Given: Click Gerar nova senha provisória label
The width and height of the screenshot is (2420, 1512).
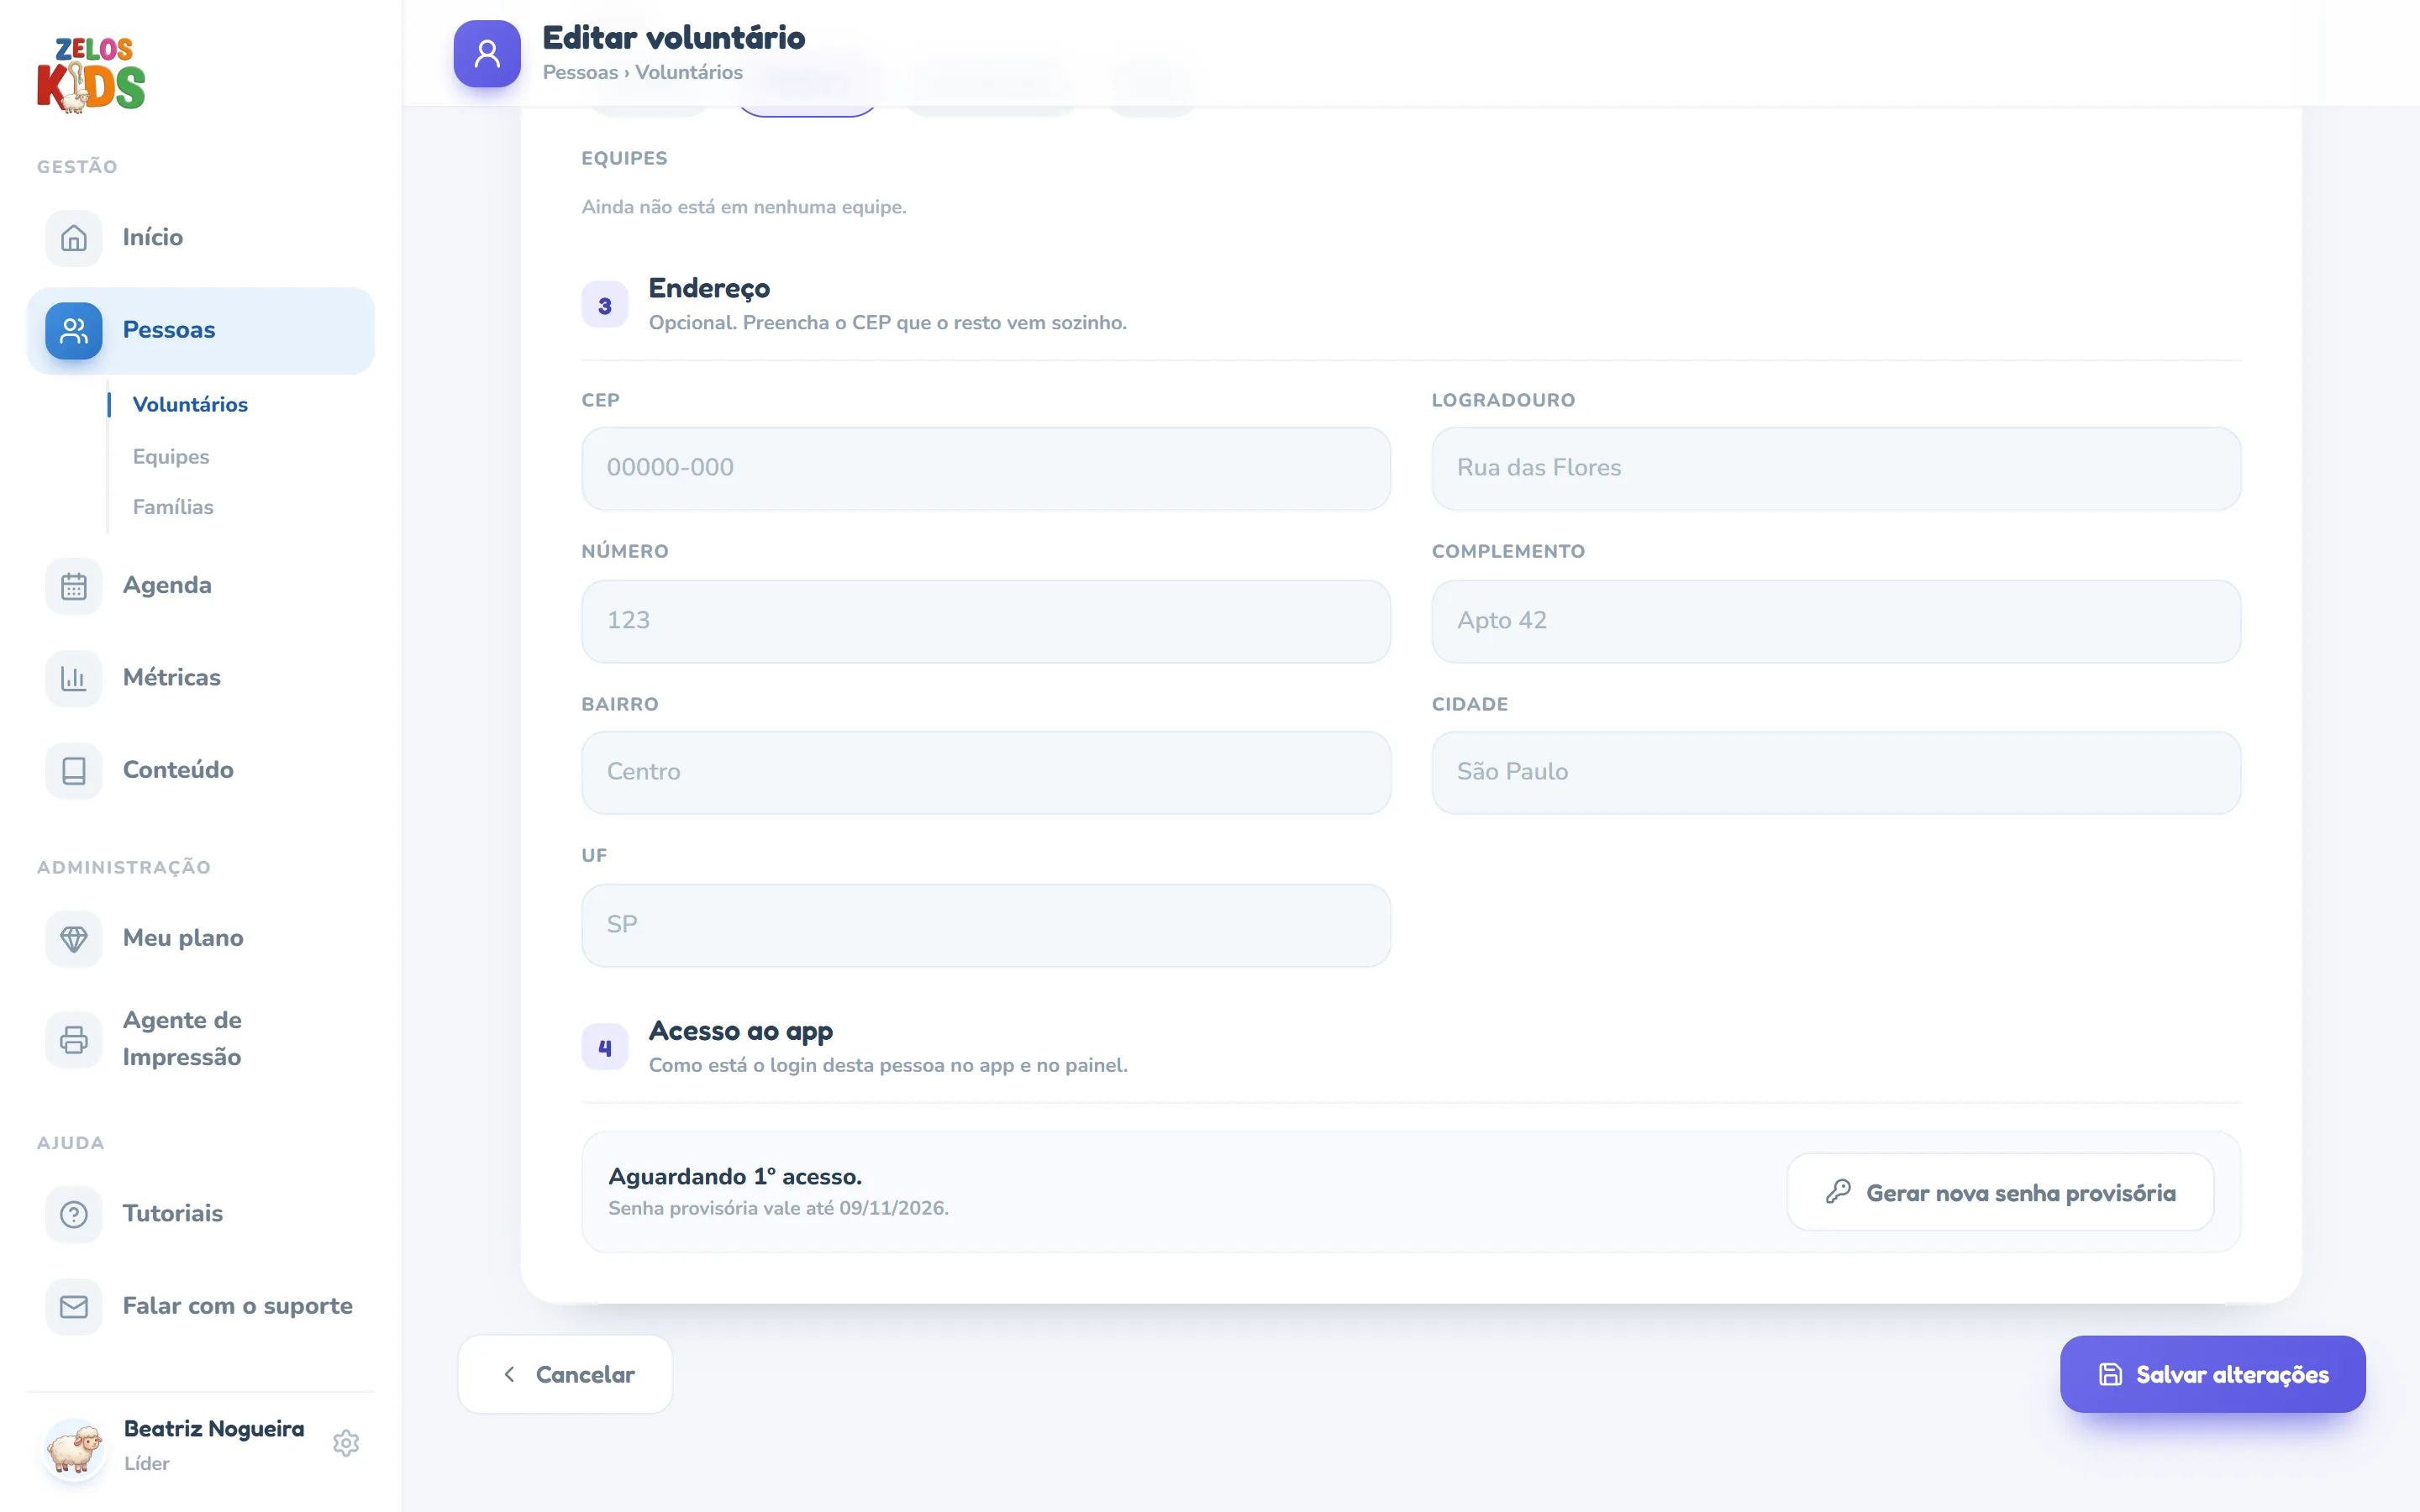Looking at the screenshot, I should (x=2021, y=1193).
